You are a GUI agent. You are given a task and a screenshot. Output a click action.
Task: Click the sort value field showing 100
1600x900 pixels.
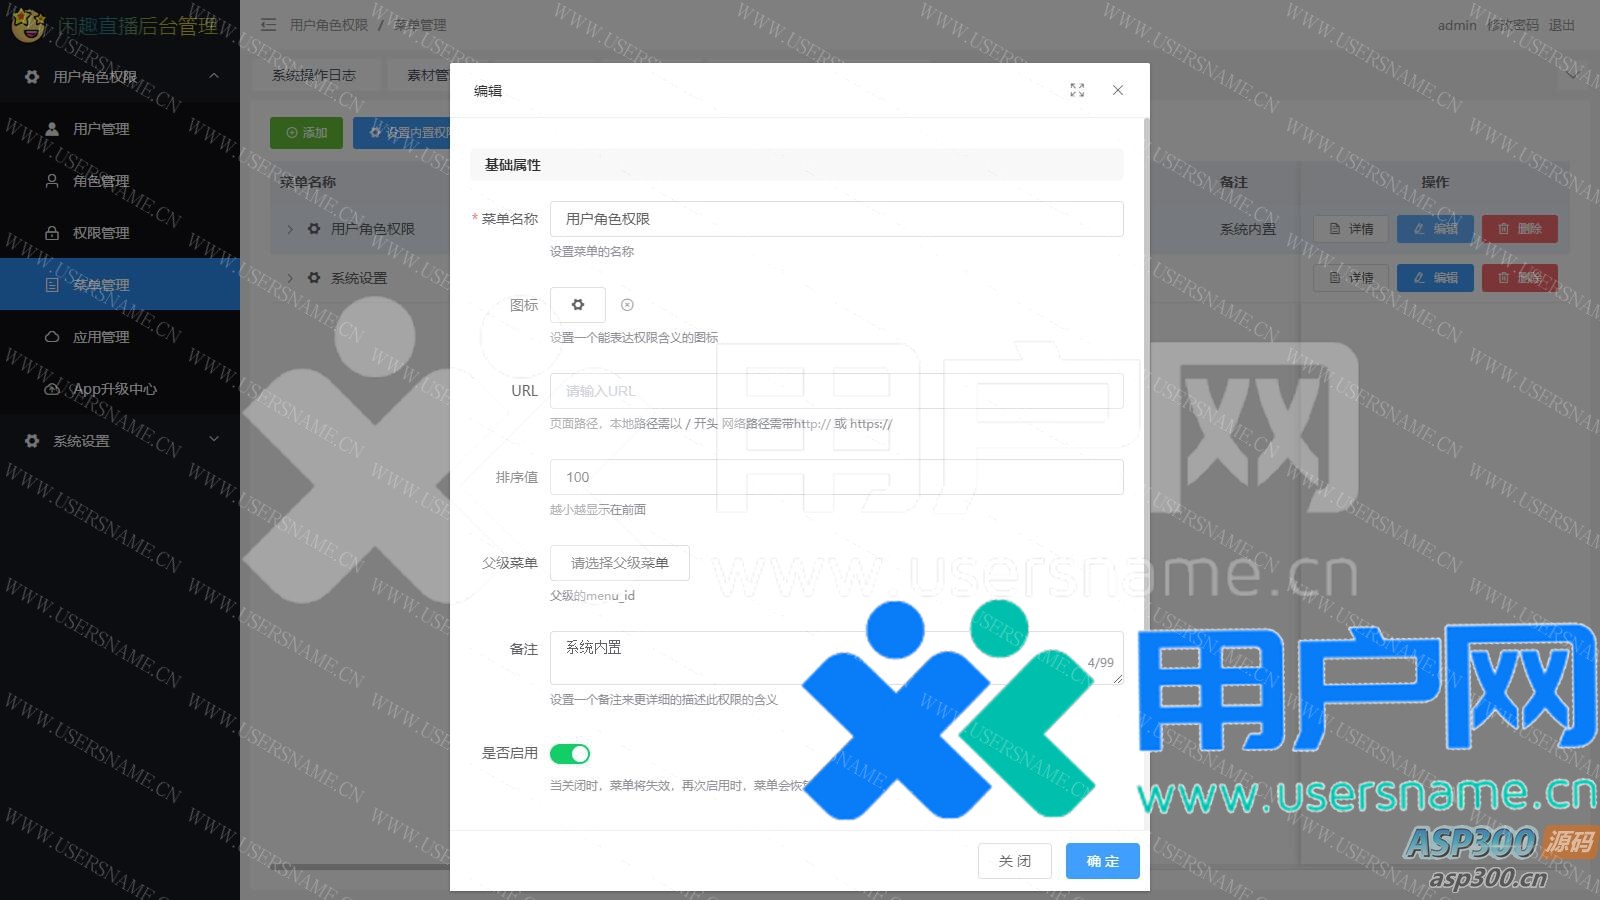[x=837, y=477]
